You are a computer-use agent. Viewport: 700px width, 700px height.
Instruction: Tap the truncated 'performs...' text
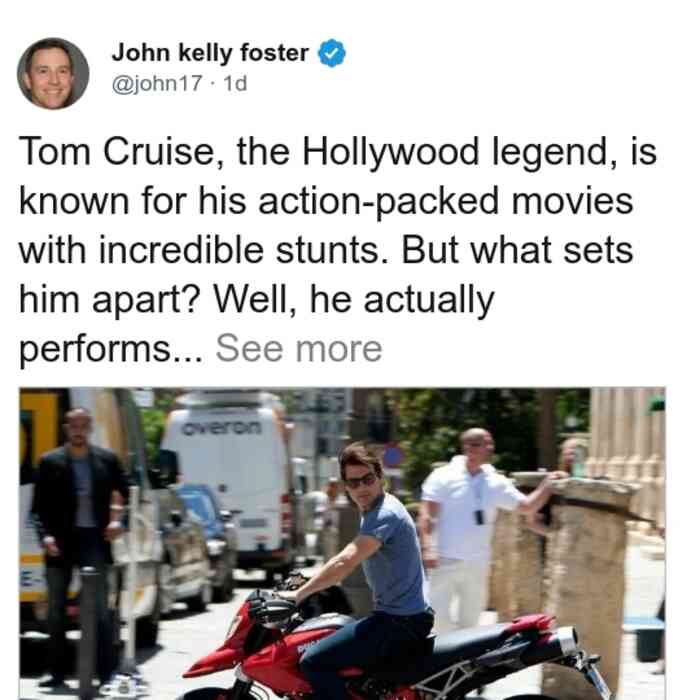click(111, 350)
